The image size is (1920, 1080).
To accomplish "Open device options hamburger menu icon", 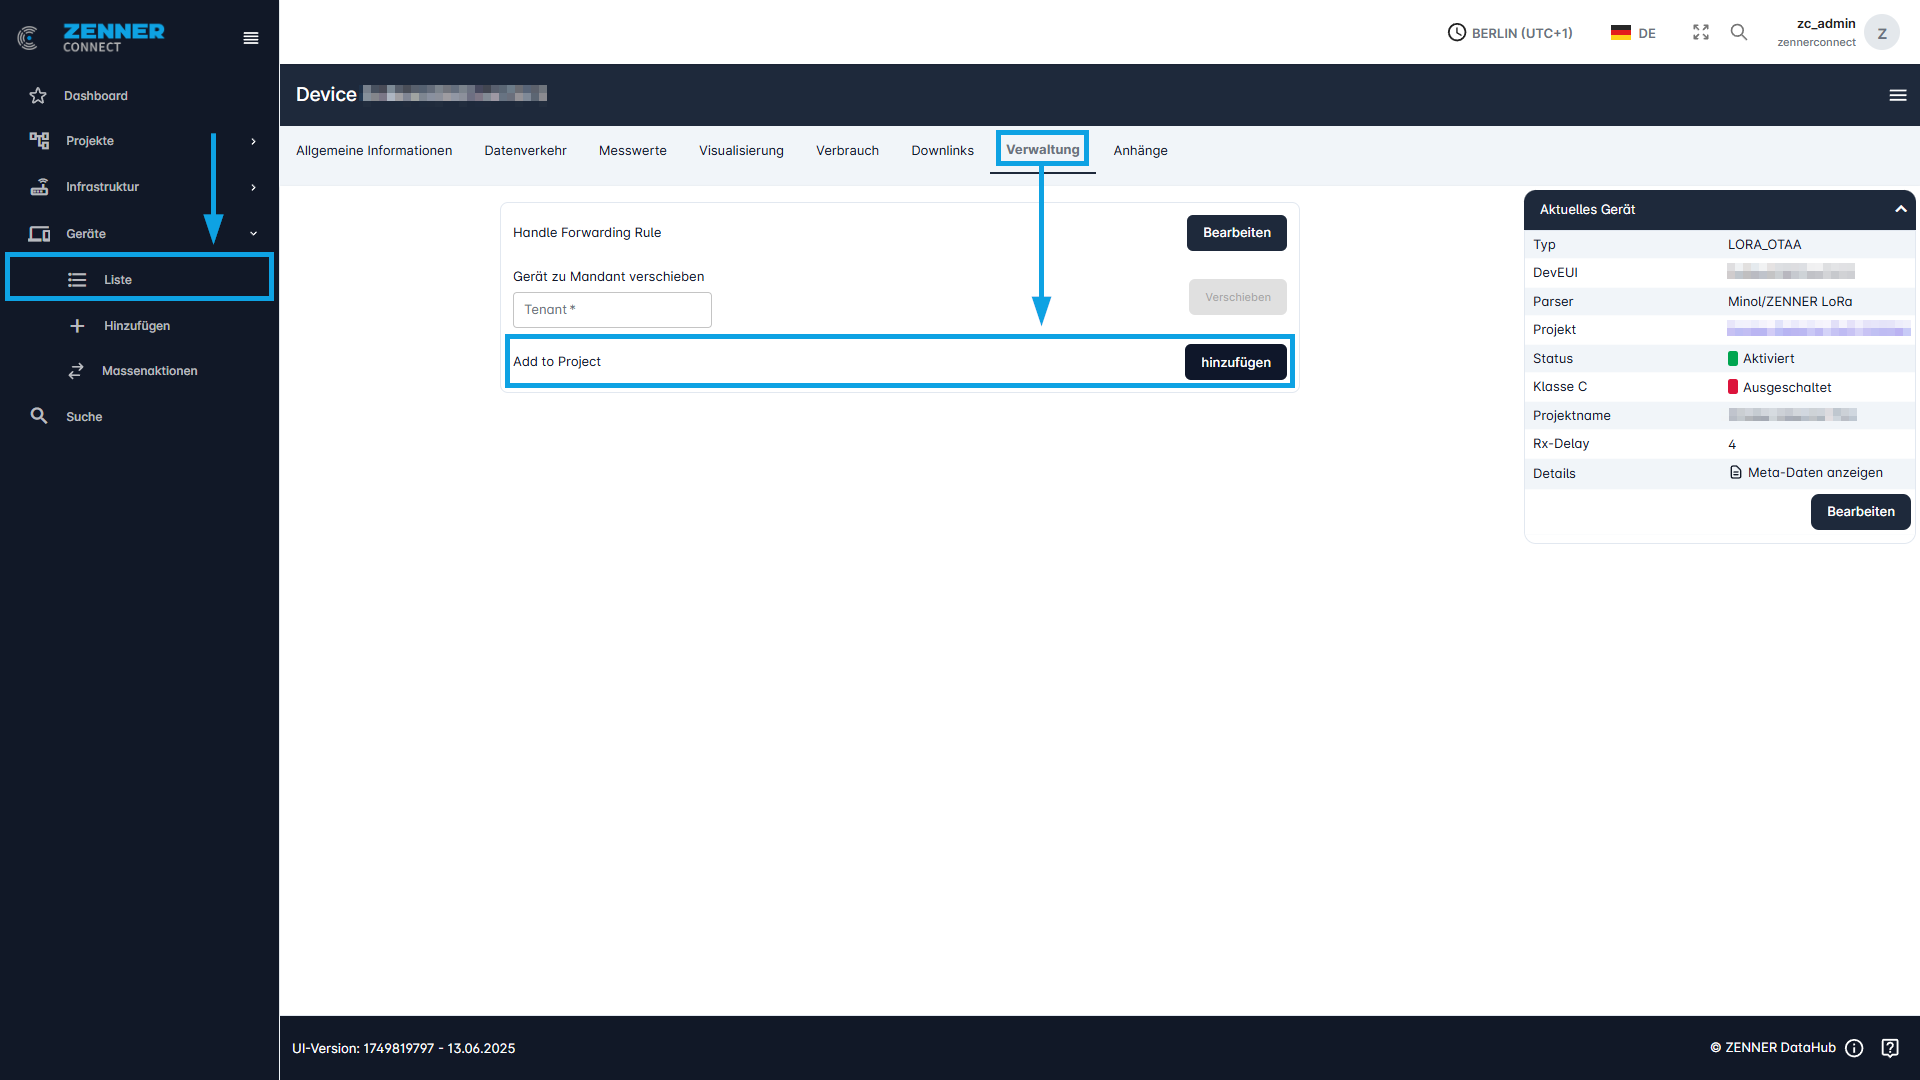I will pyautogui.click(x=1898, y=95).
